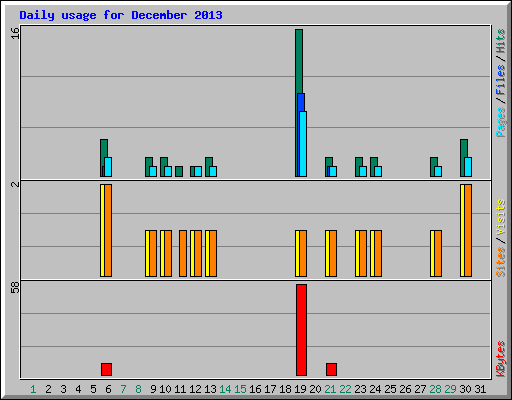Click the small red KBytes bar for day 6
Image resolution: width=512 pixels, height=400 pixels.
[106, 369]
